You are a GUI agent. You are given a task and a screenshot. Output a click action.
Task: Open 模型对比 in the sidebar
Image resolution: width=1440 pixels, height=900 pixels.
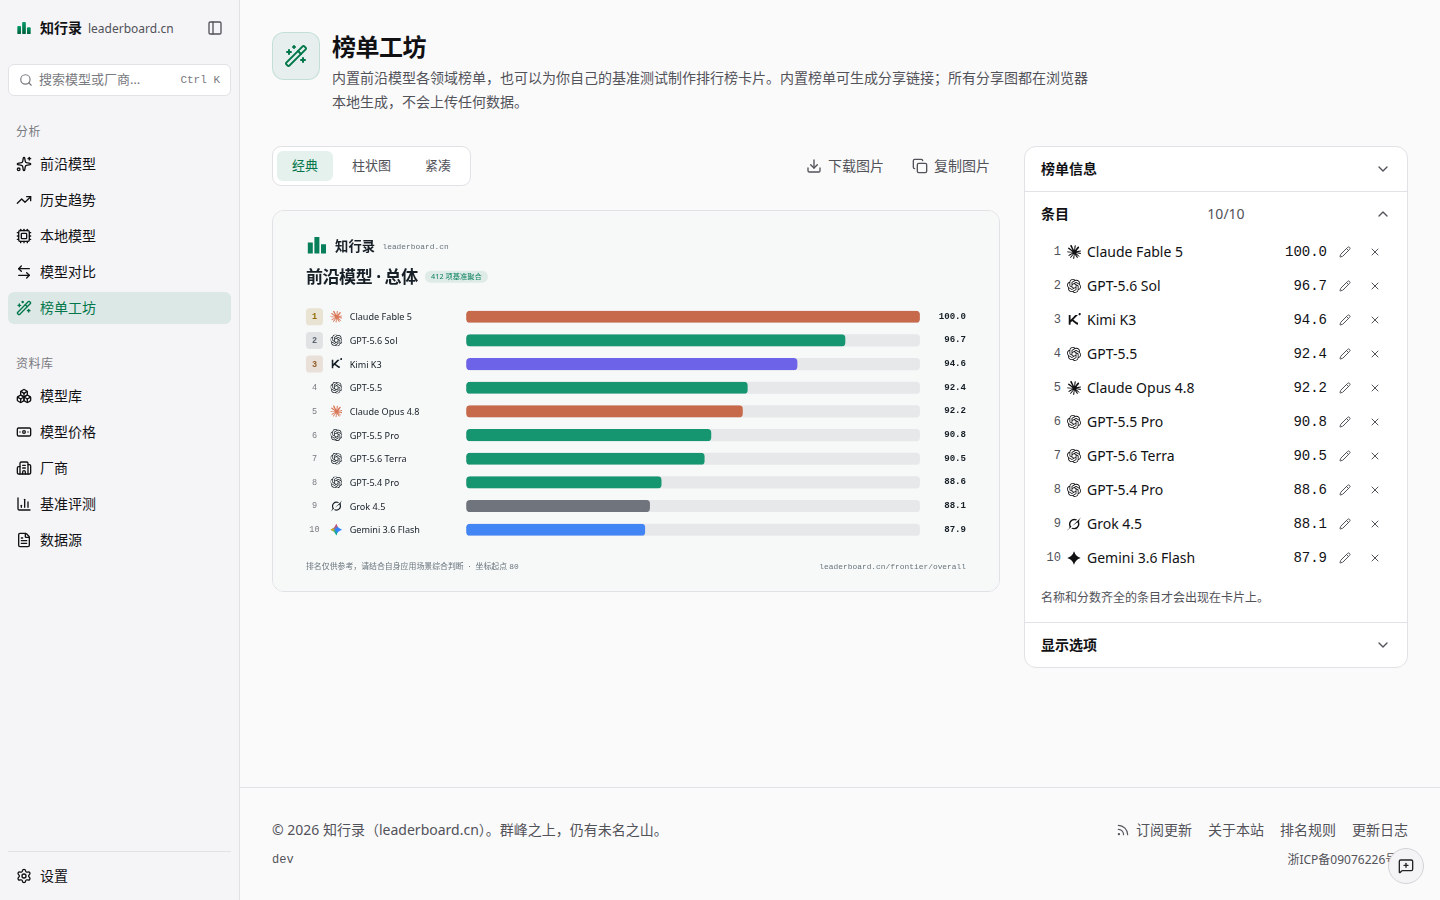(x=119, y=272)
